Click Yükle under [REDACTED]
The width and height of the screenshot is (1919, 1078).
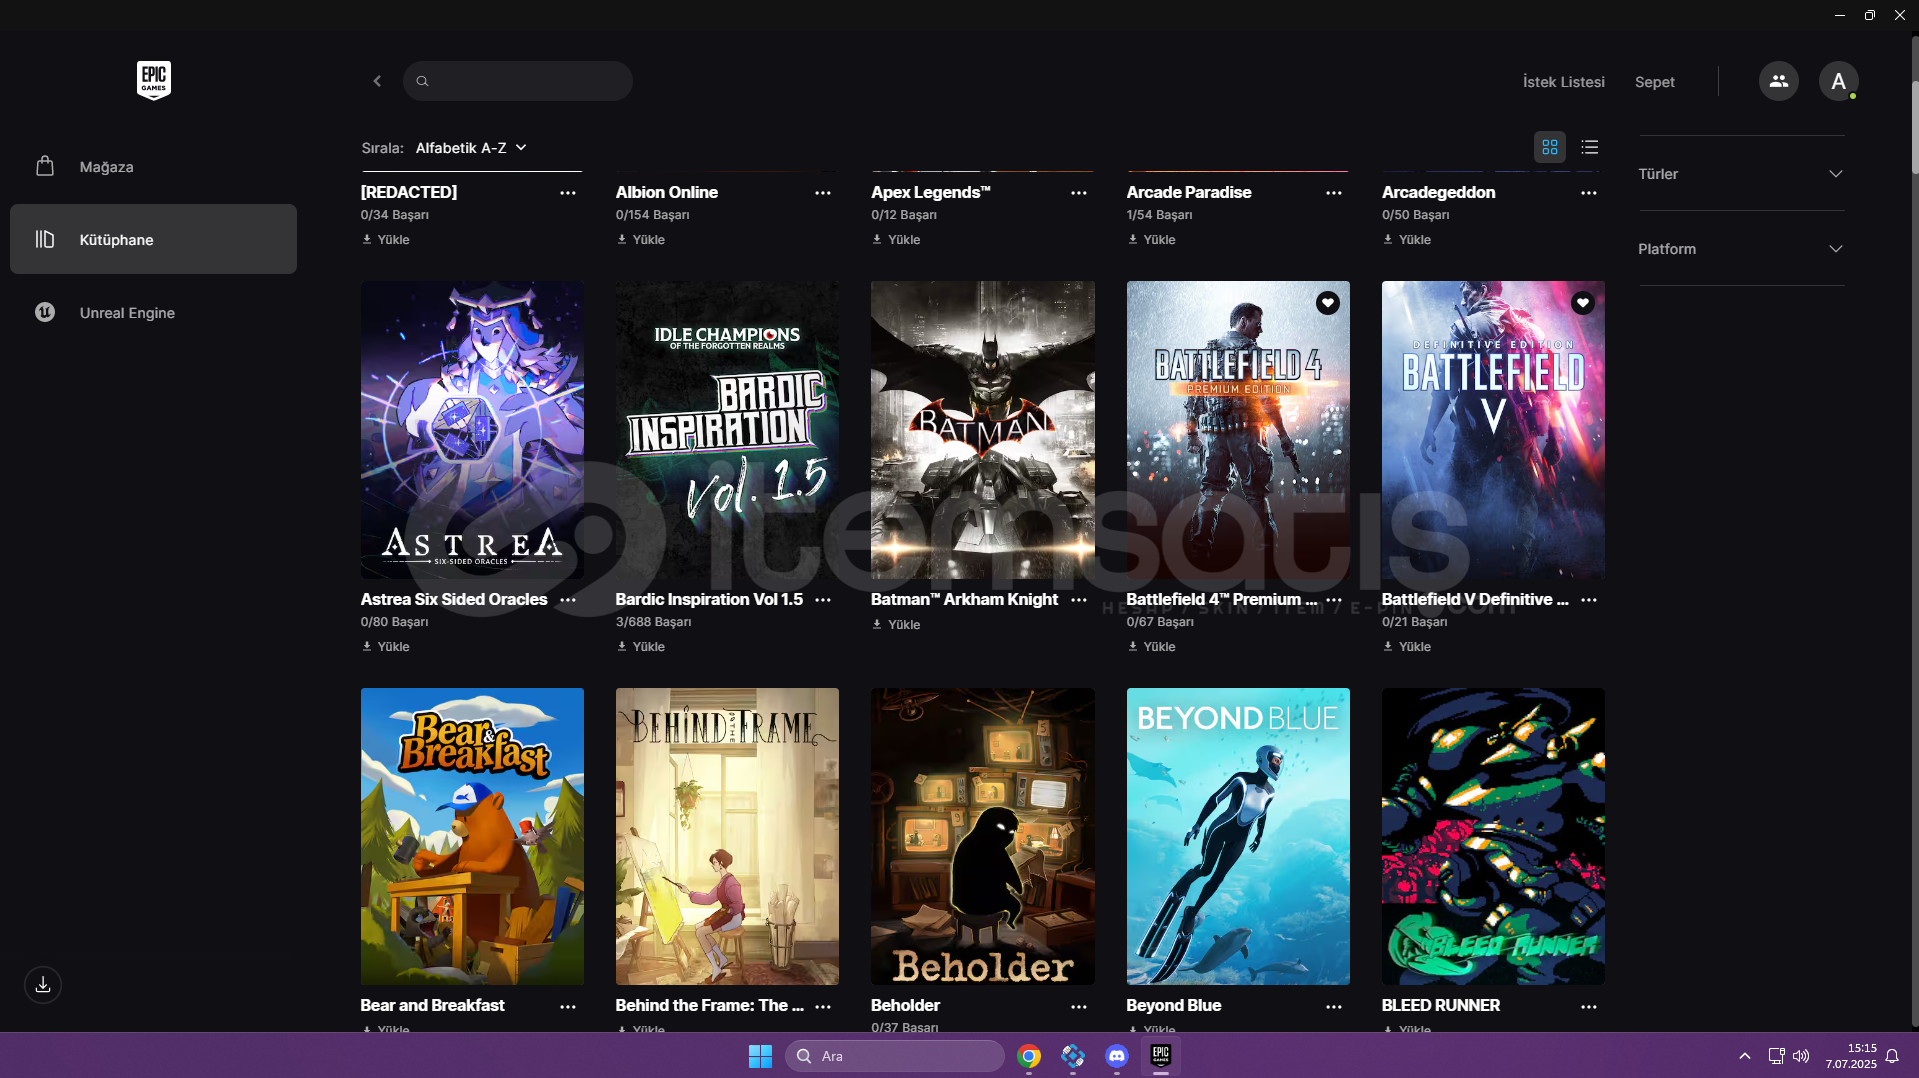pyautogui.click(x=386, y=239)
